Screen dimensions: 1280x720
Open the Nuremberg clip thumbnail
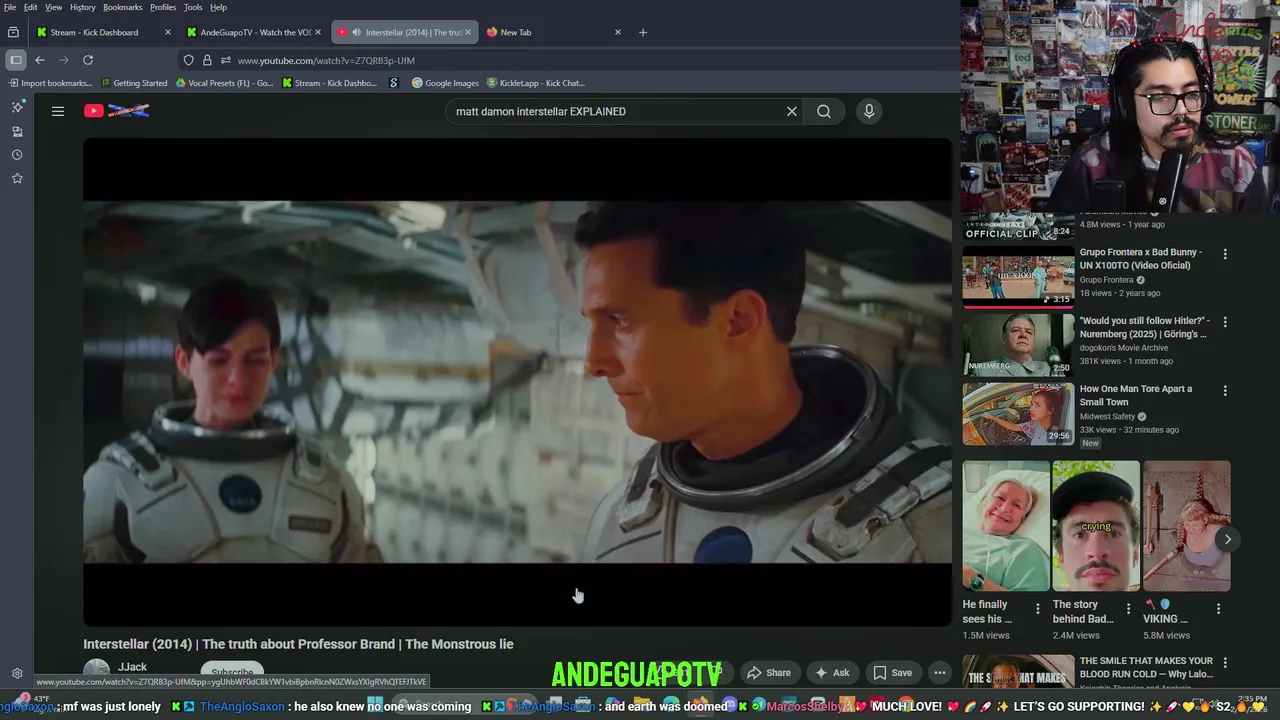point(1018,345)
